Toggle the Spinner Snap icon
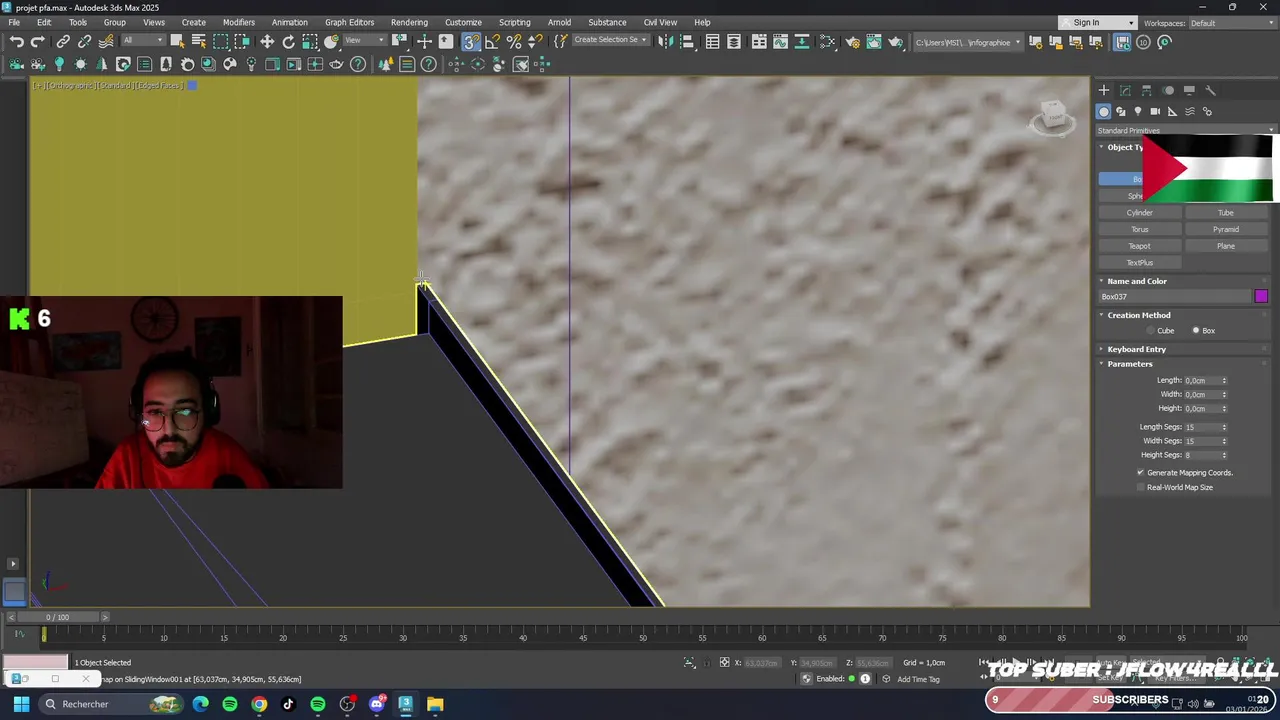The image size is (1280, 720). (x=535, y=41)
